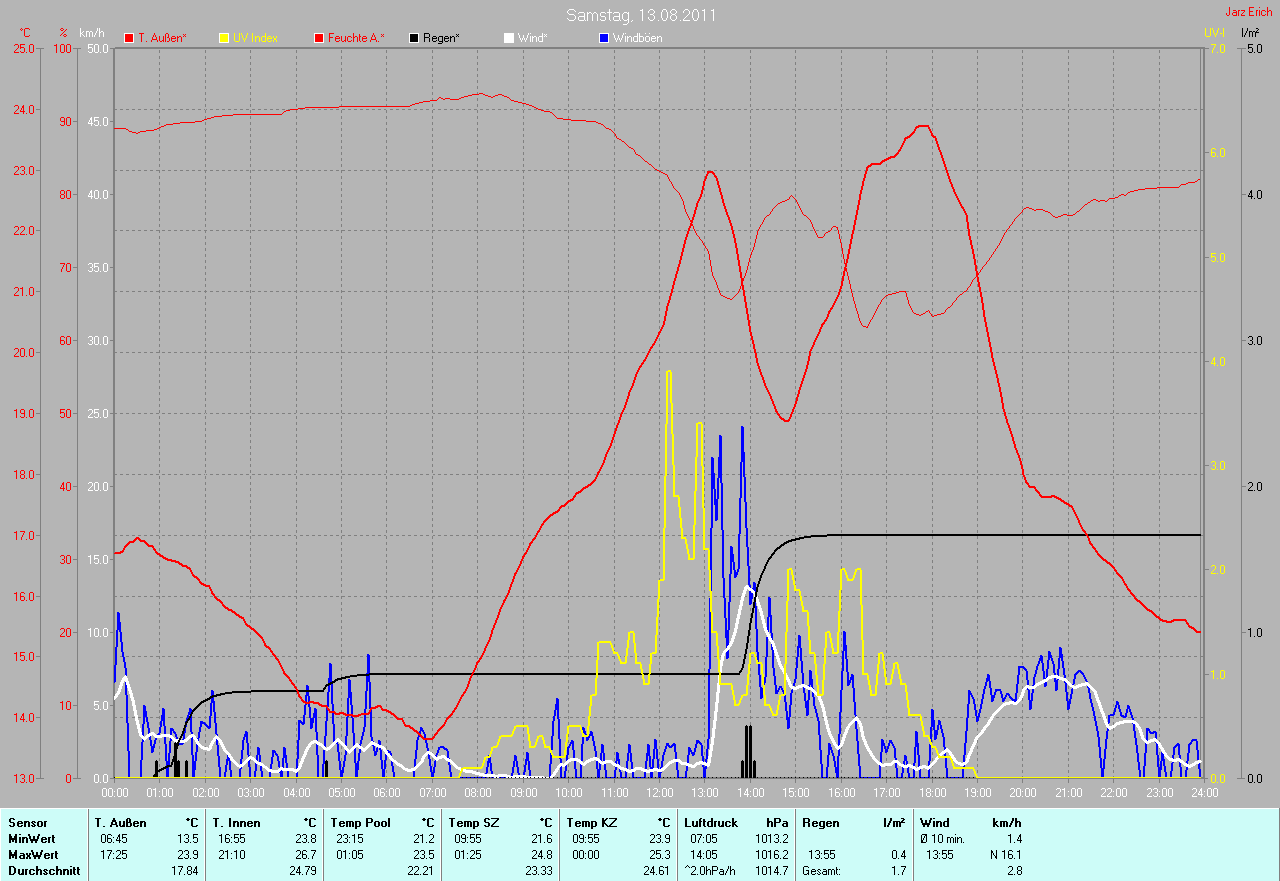This screenshot has width=1280, height=881.
Task: Click the Temp KZ average value '24.61'
Action: pyautogui.click(x=656, y=871)
